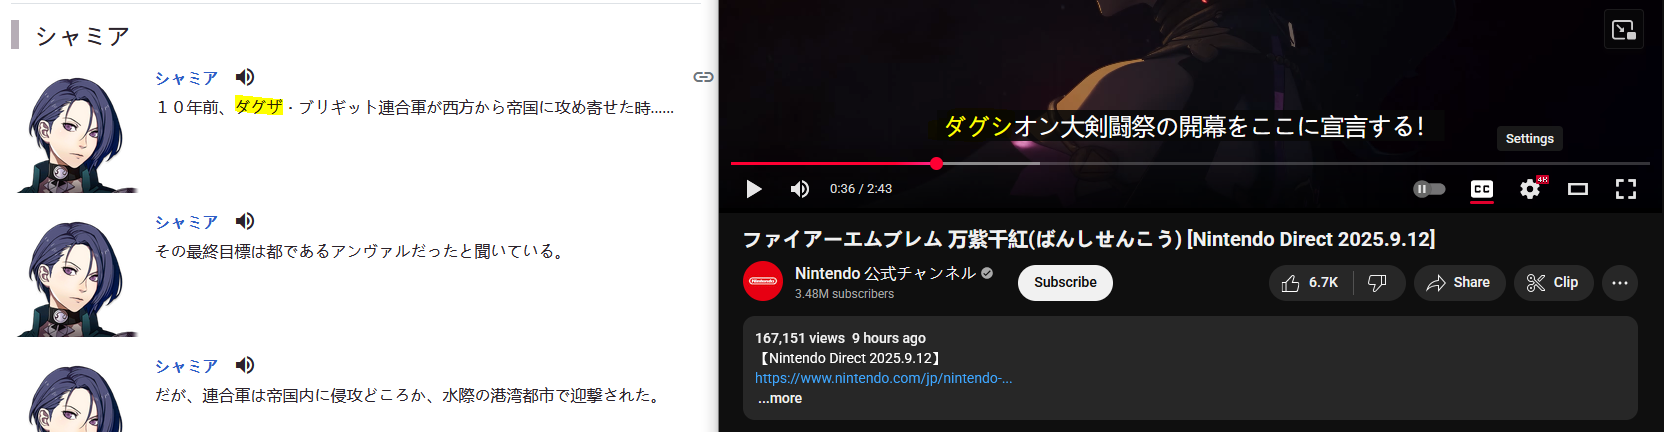Viewport: 1664px width, 432px height.
Task: Click text その最終目標は都であるアンヴァルだったと聞いている。
Action: click(x=361, y=251)
